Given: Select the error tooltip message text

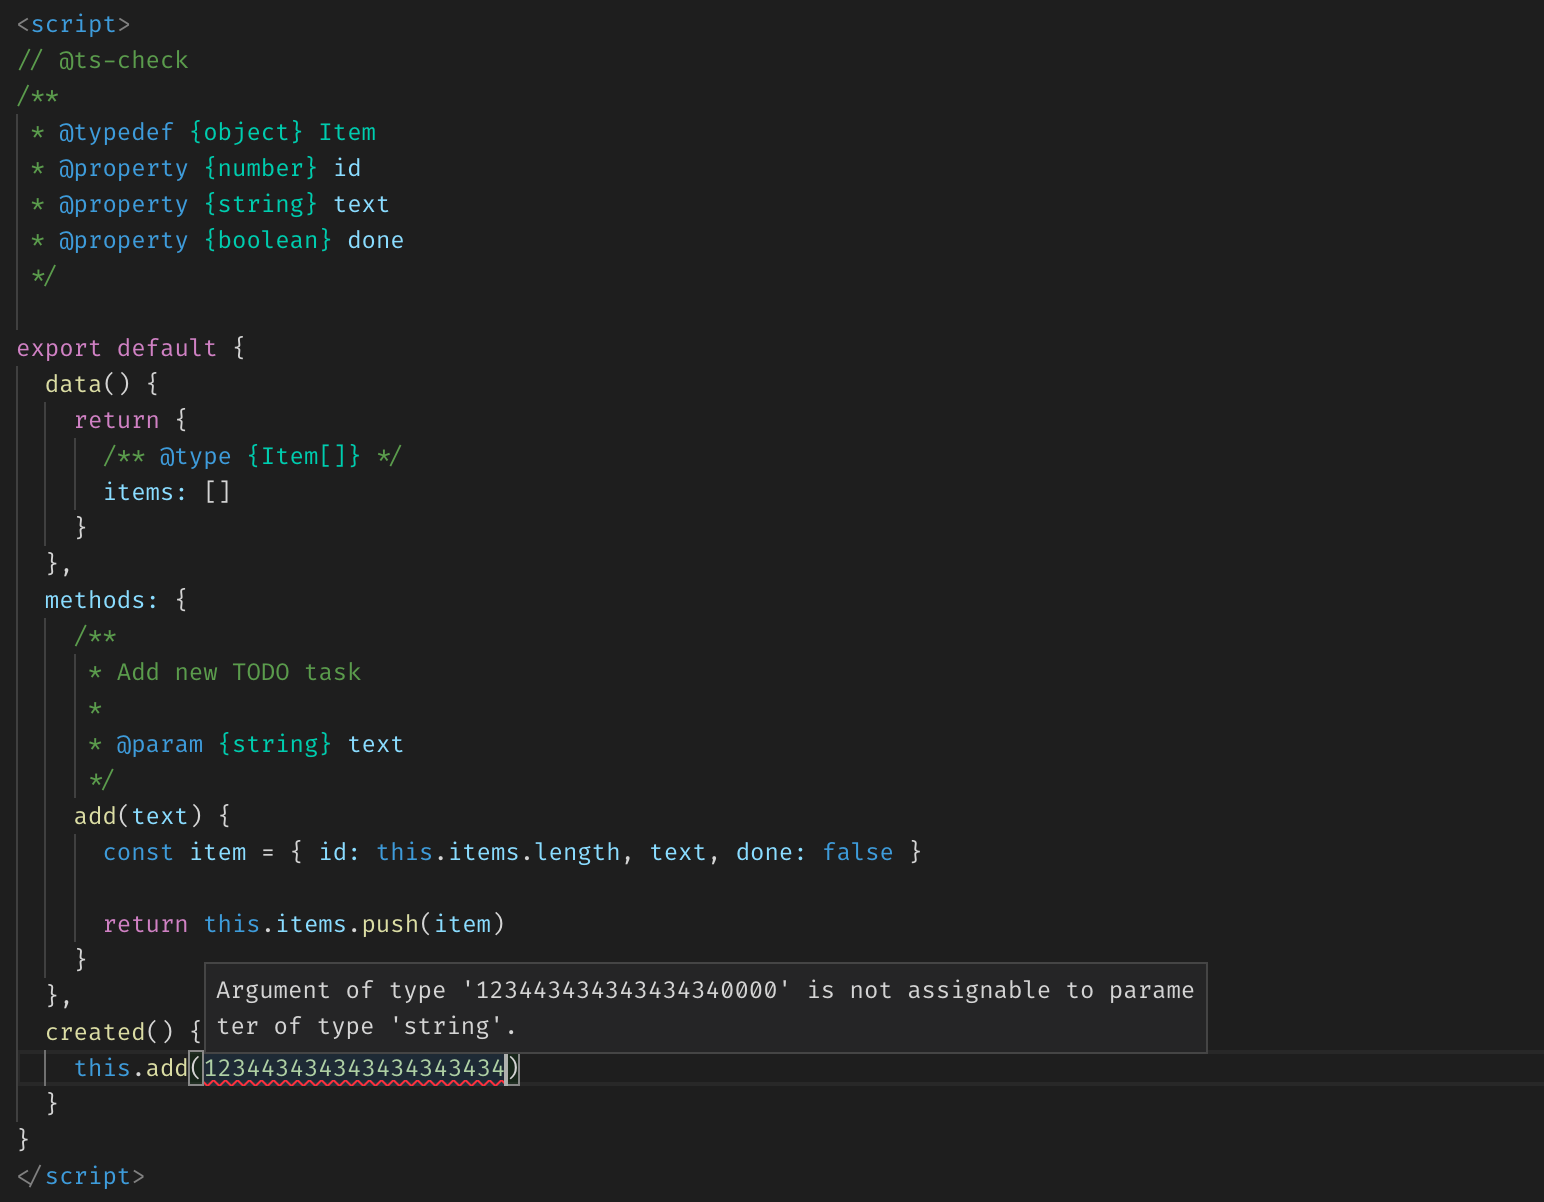Looking at the screenshot, I should (x=700, y=1007).
